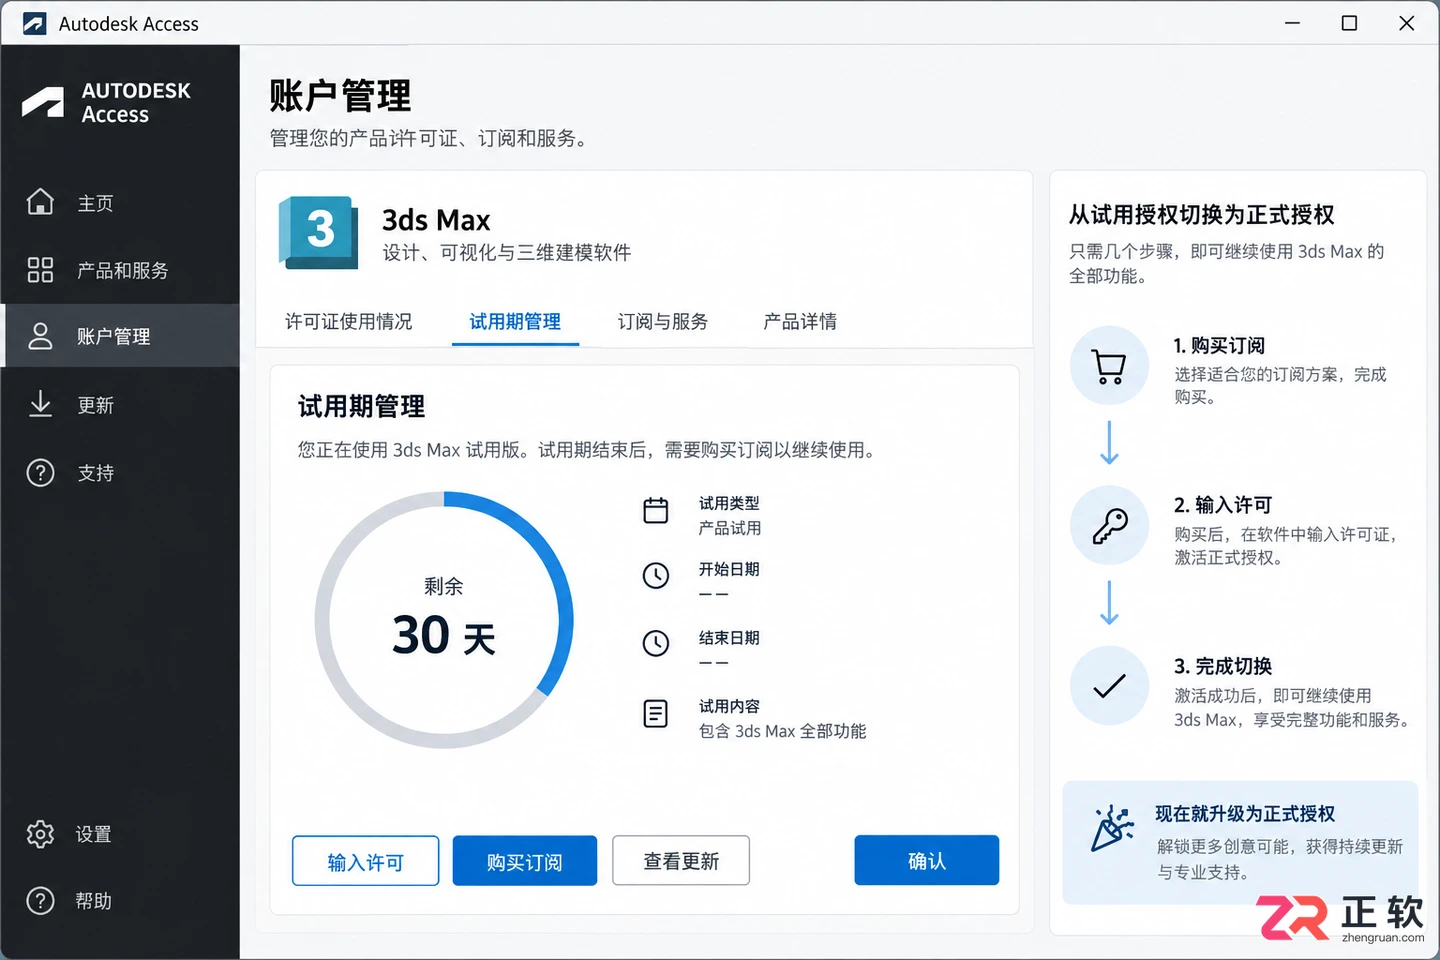Click the checkmark icon for 完成切换

point(1109,686)
